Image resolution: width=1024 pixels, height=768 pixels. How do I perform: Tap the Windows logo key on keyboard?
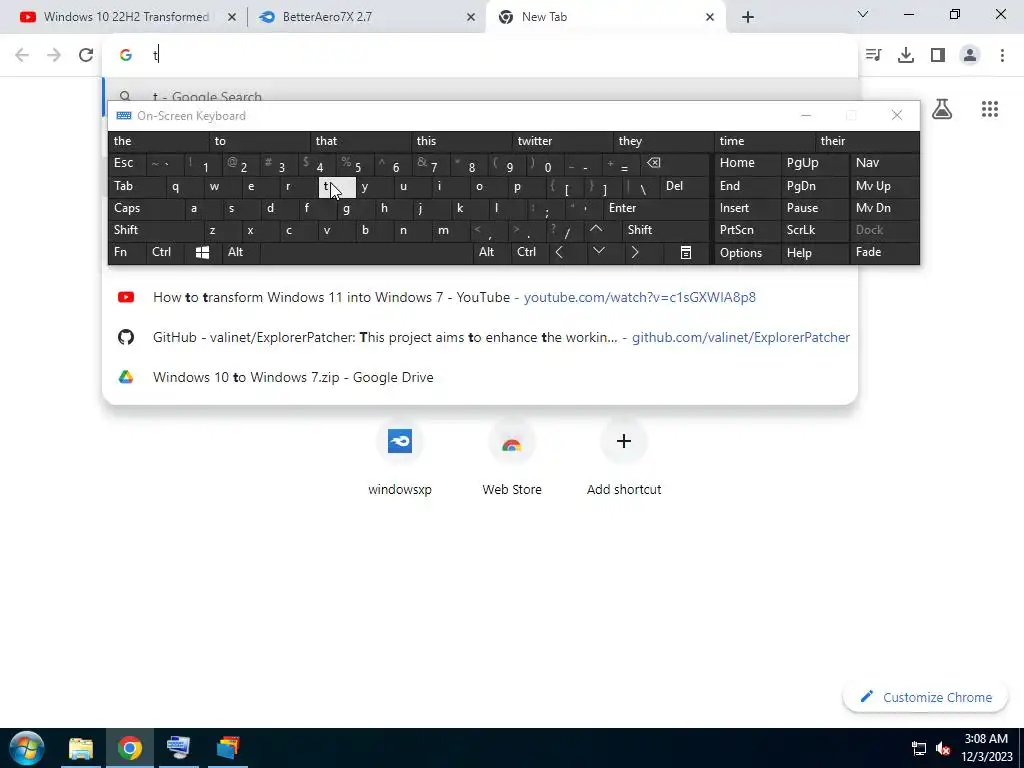tap(202, 252)
